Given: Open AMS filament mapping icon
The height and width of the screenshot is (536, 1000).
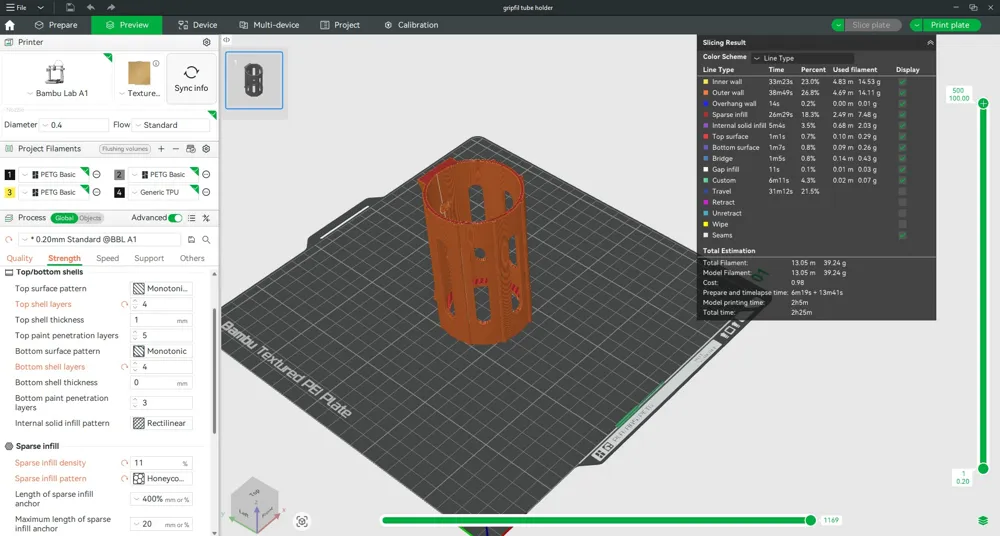Looking at the screenshot, I should 191,149.
